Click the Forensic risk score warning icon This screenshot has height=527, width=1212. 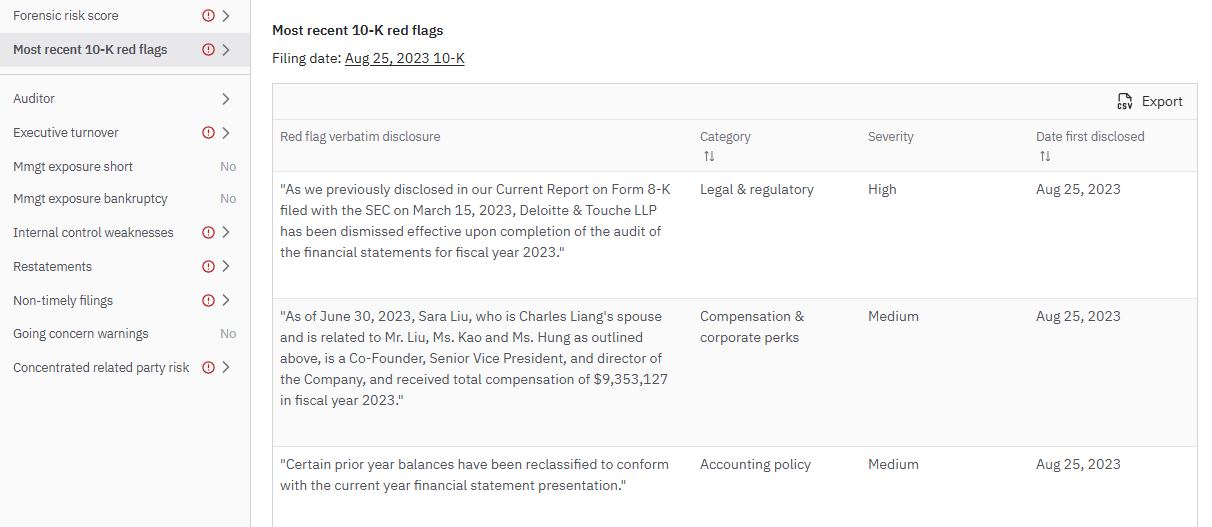tap(208, 16)
